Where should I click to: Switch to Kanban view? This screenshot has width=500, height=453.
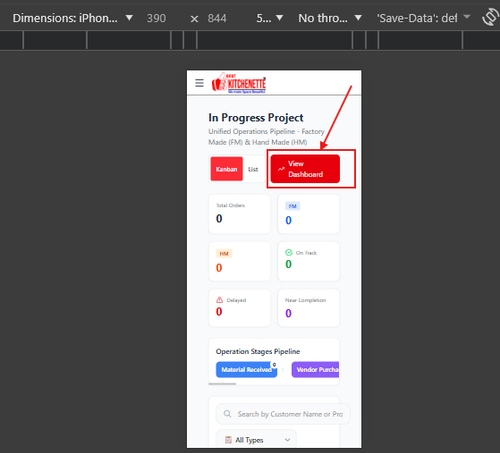226,169
